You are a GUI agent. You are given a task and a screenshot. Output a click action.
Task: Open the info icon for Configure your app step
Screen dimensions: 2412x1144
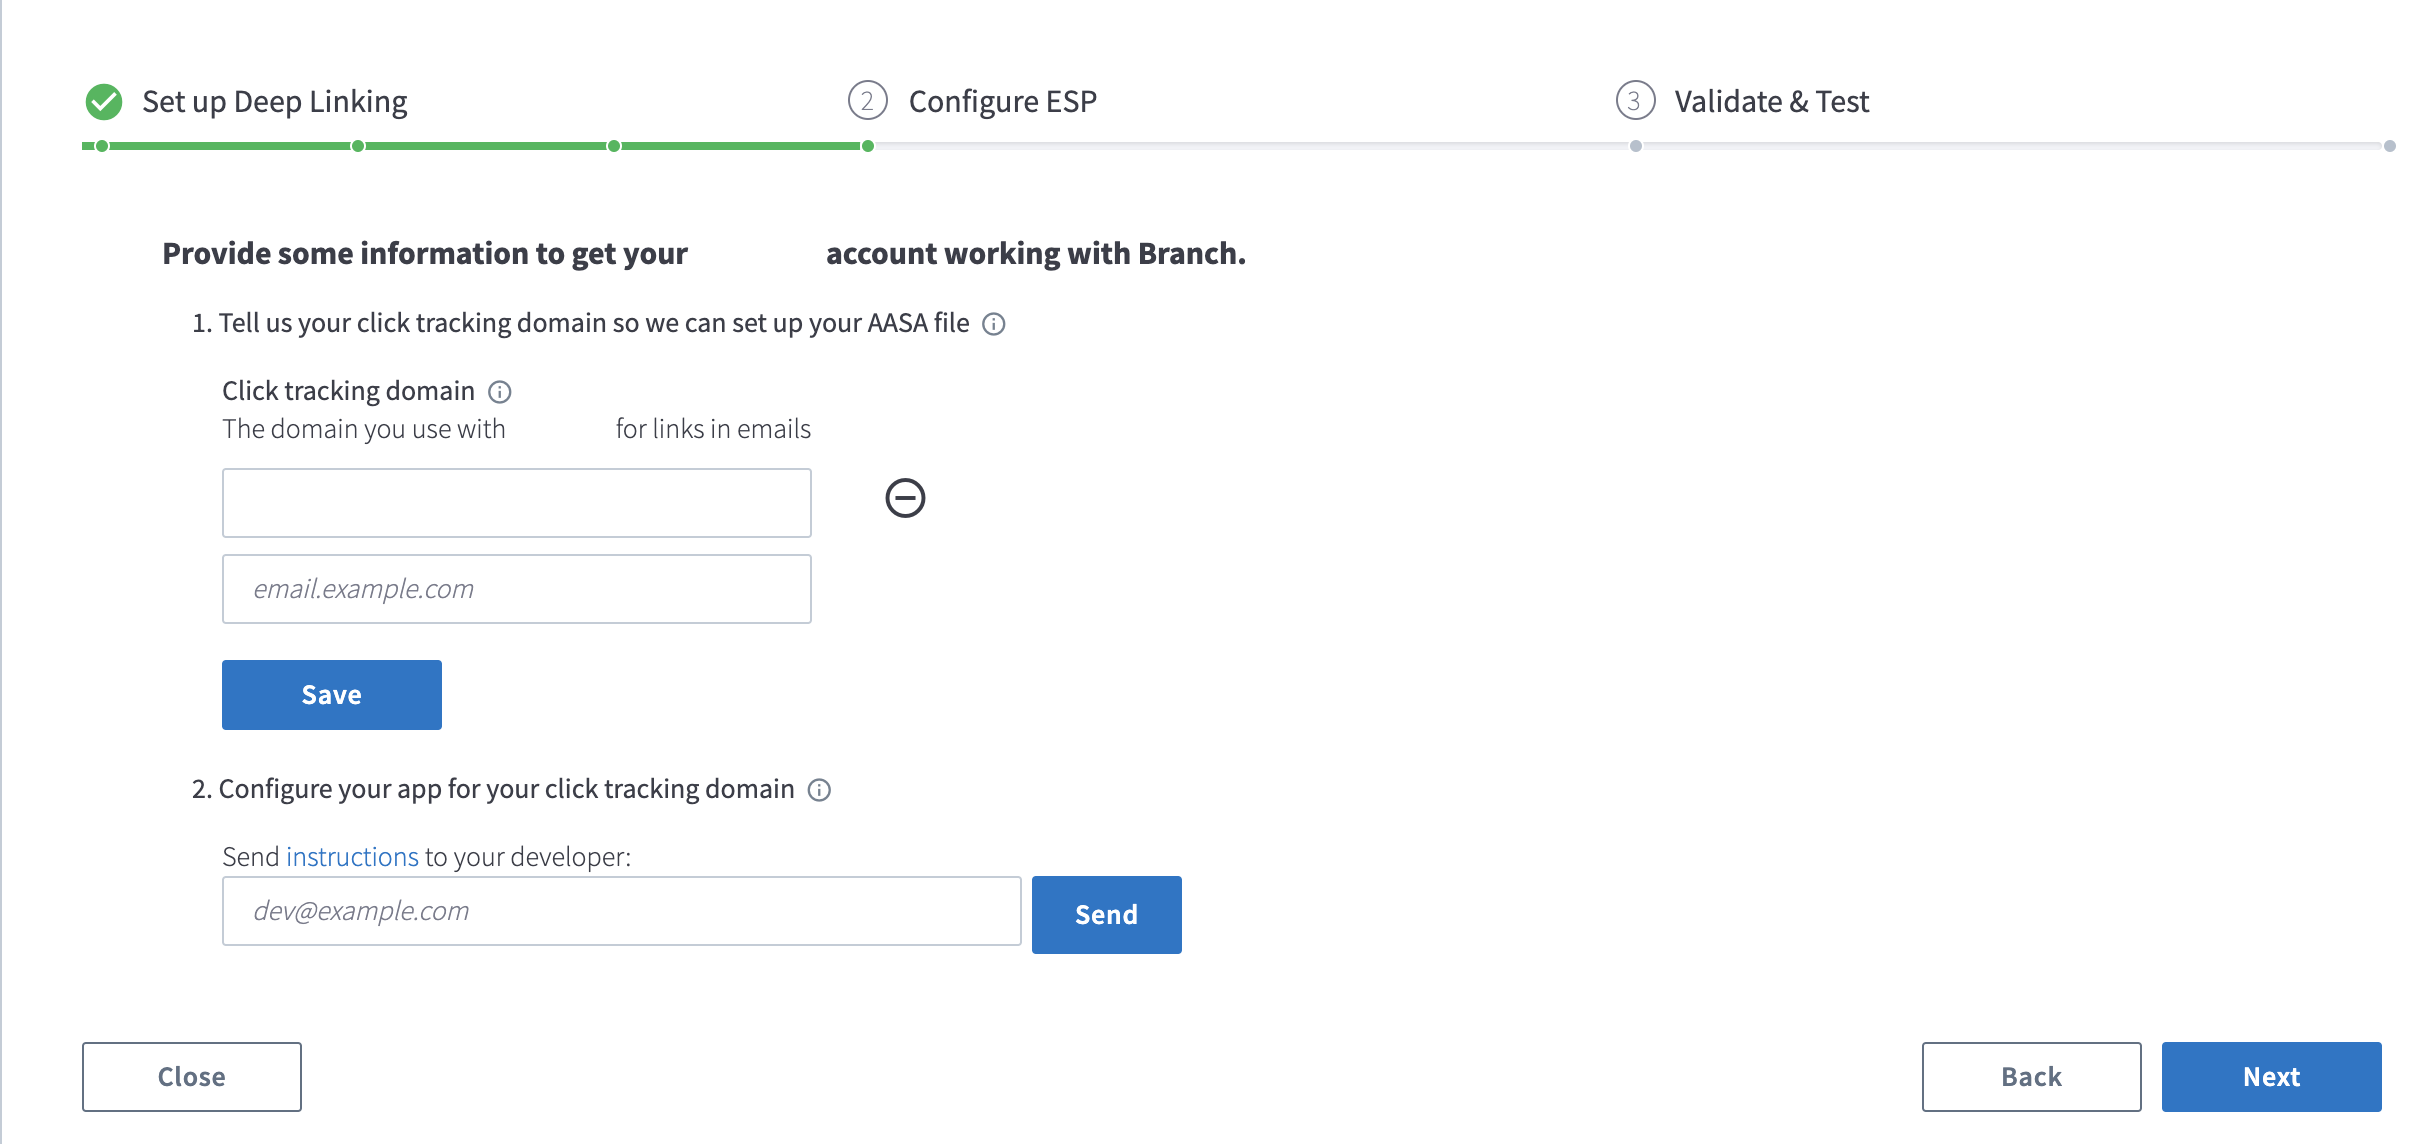pos(819,790)
